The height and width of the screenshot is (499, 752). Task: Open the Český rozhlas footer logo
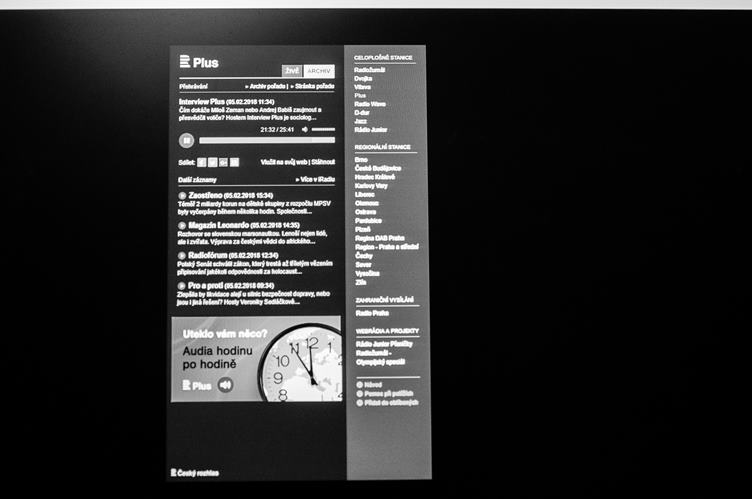click(x=195, y=473)
